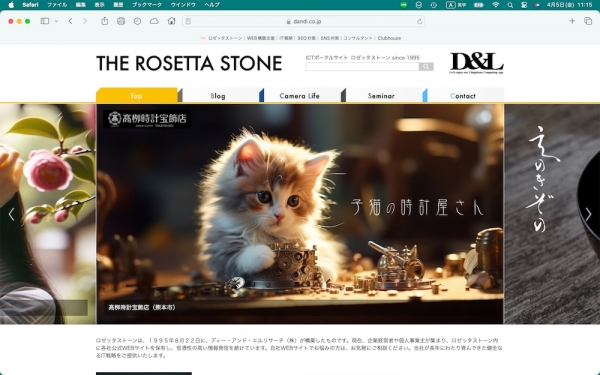Screen dimensions: 600x375
Task: Switch to the Blog tab
Action: click(x=218, y=96)
